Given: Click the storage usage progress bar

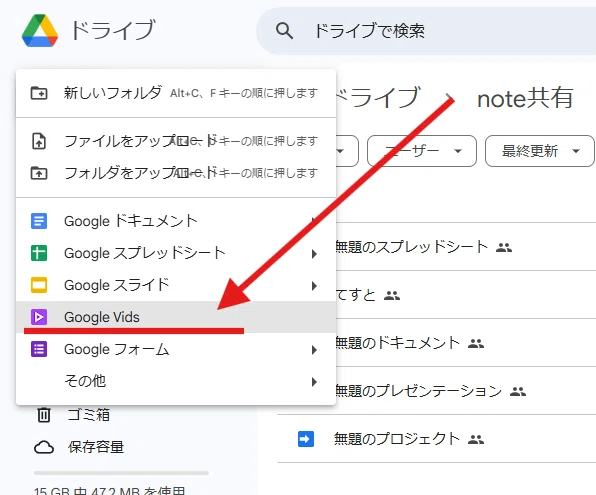Looking at the screenshot, I should coord(121,473).
